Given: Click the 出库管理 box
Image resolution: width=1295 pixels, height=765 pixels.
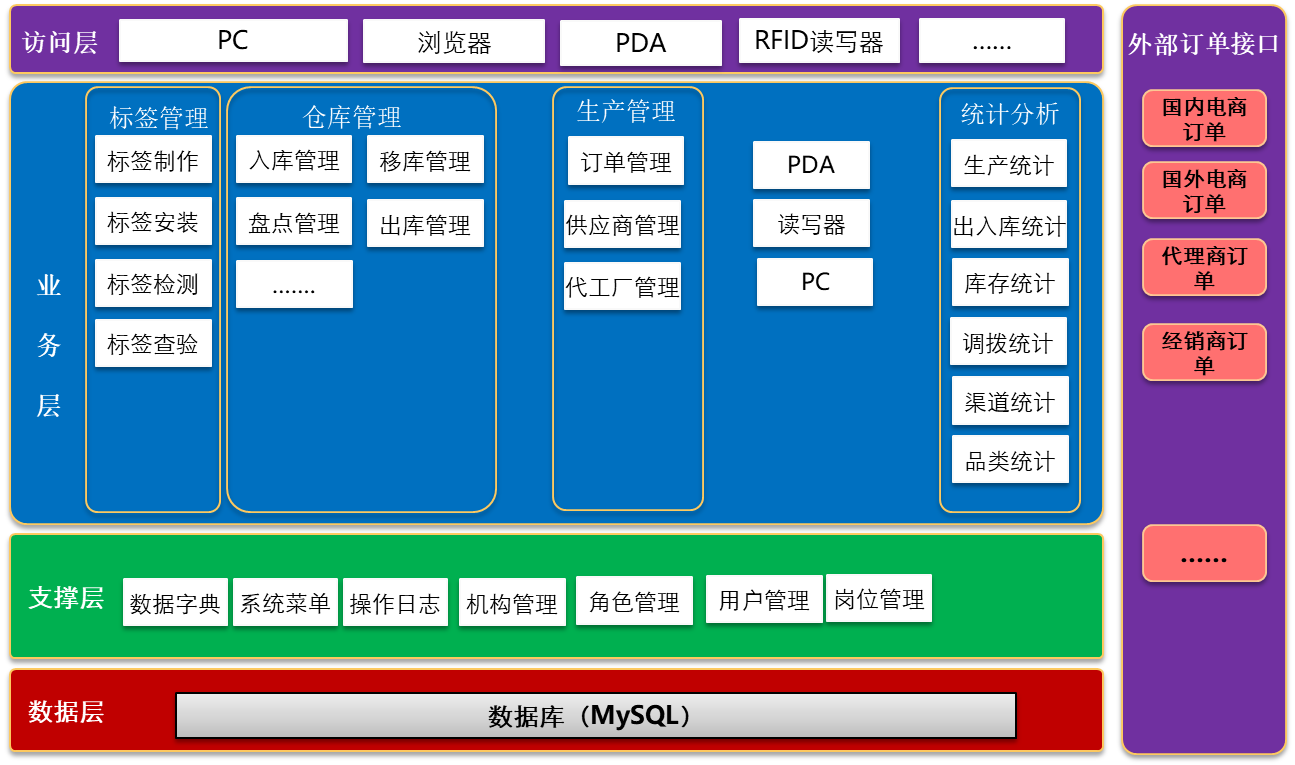Looking at the screenshot, I should (425, 223).
